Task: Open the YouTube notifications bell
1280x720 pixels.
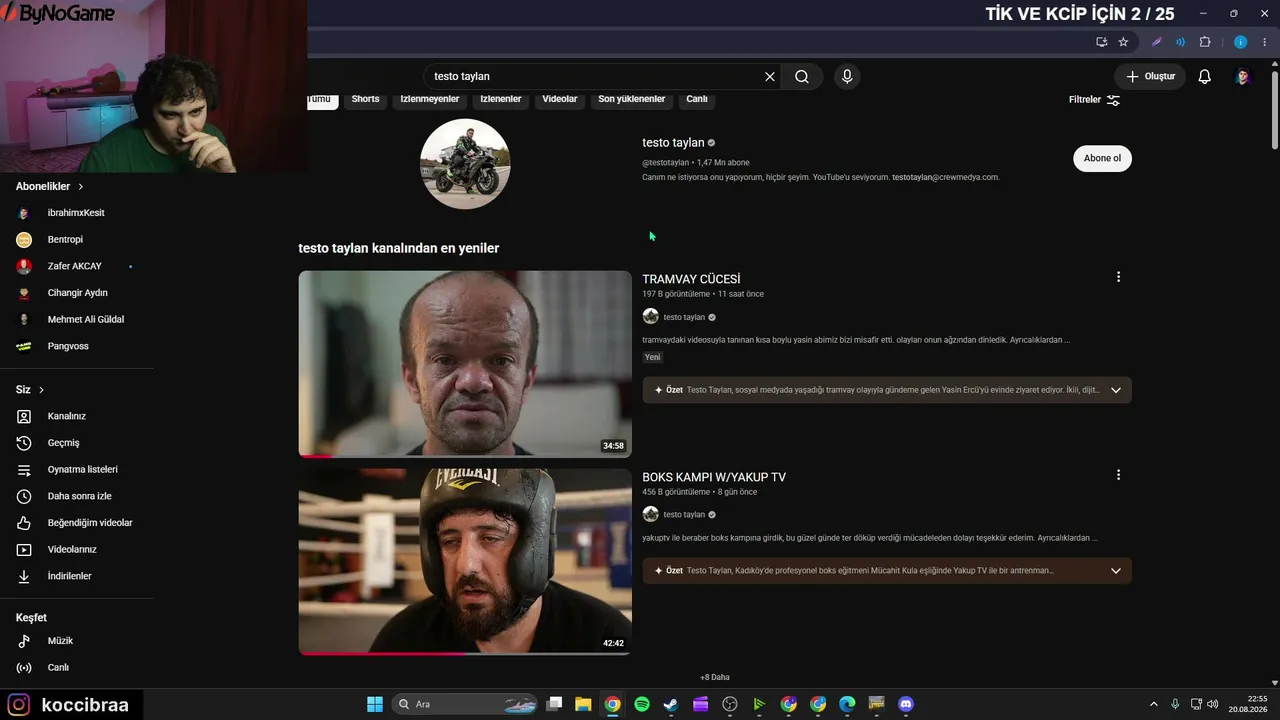Action: point(1205,76)
